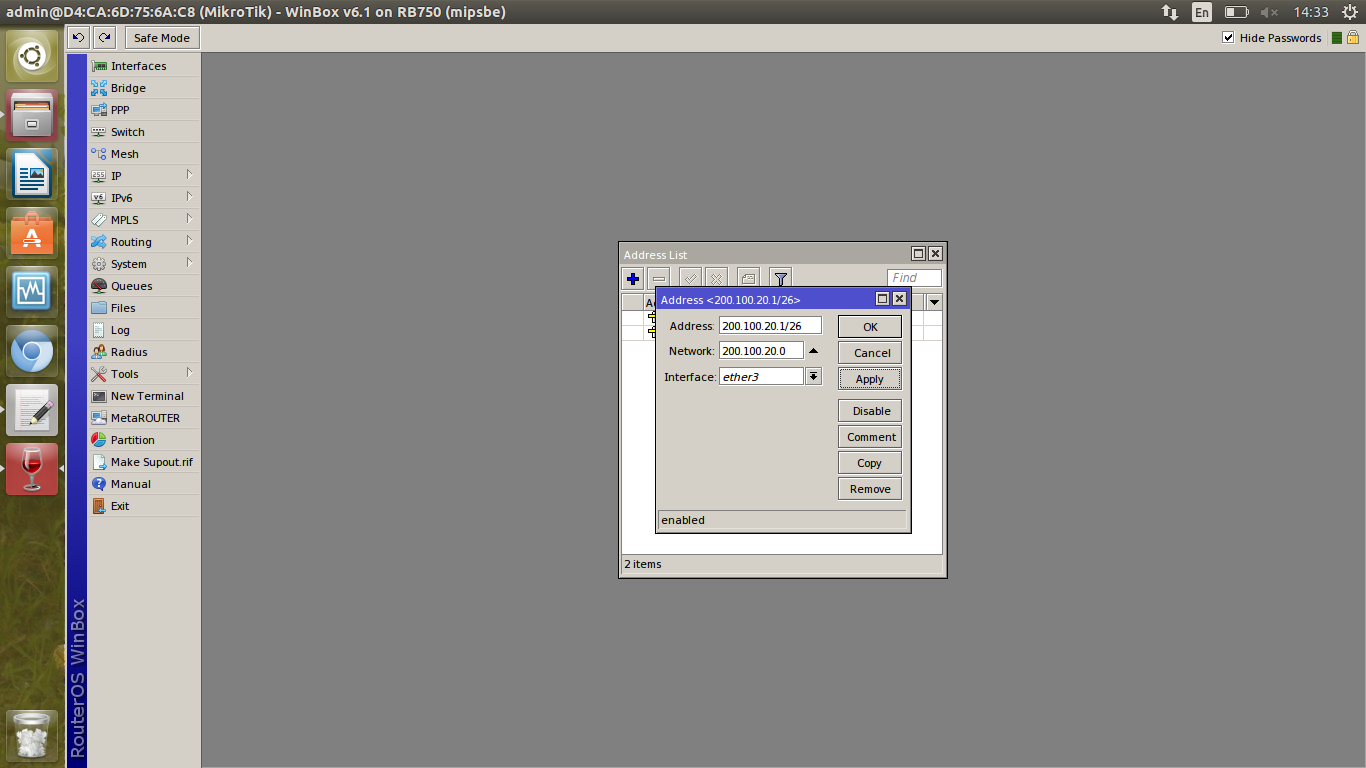Collapse the Network field with up arrow
The image size is (1366, 768).
813,351
